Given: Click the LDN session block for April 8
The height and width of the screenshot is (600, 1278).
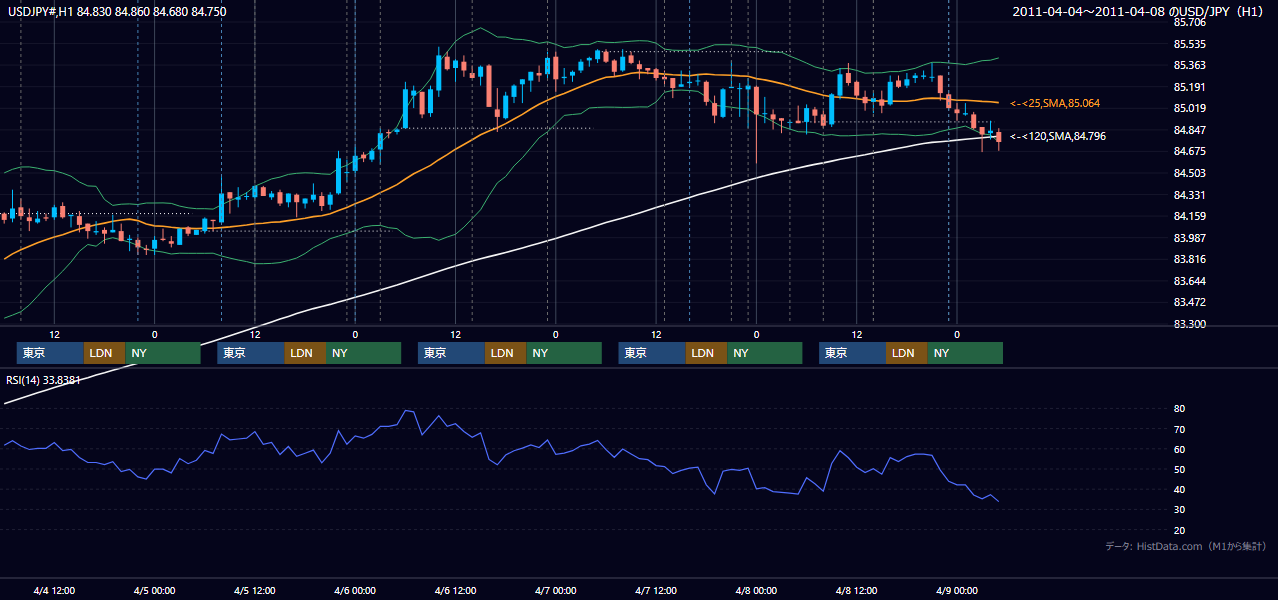Looking at the screenshot, I should tap(906, 353).
